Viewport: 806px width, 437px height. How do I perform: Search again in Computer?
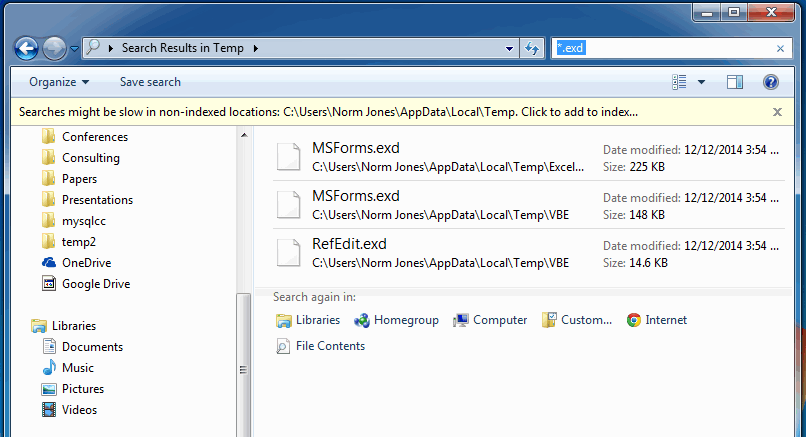point(490,320)
